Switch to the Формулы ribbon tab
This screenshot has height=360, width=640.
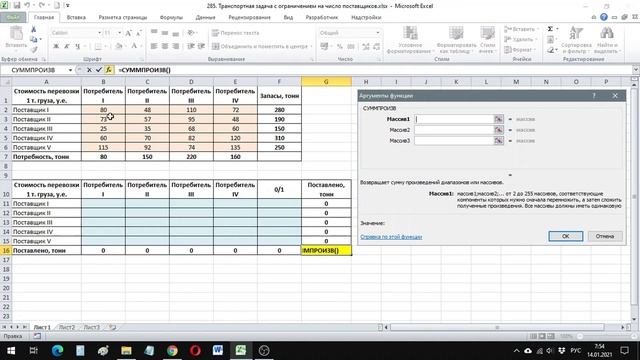tap(171, 17)
